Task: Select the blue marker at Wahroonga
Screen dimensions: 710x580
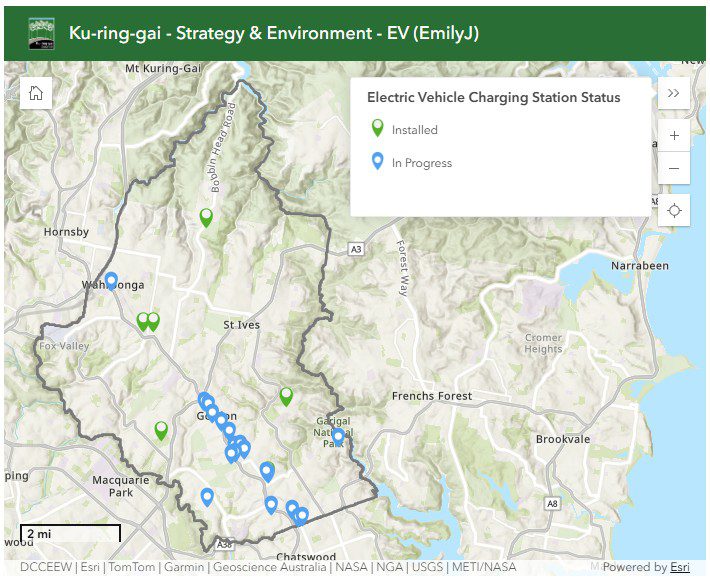Action: (x=111, y=281)
